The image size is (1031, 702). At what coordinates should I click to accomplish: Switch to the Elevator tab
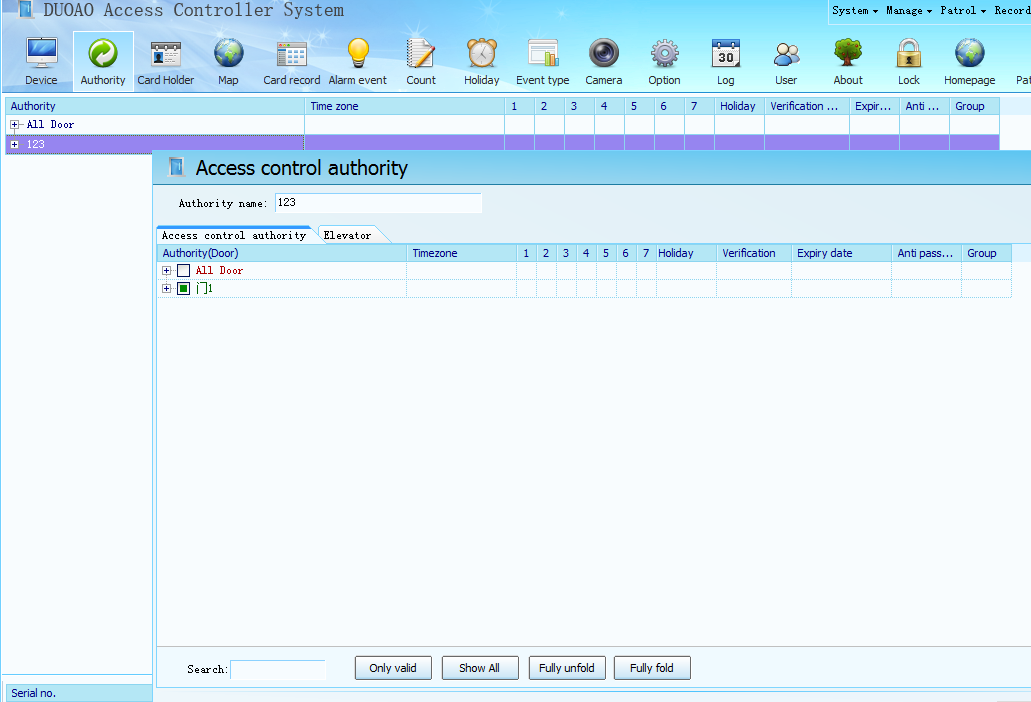tap(347, 236)
